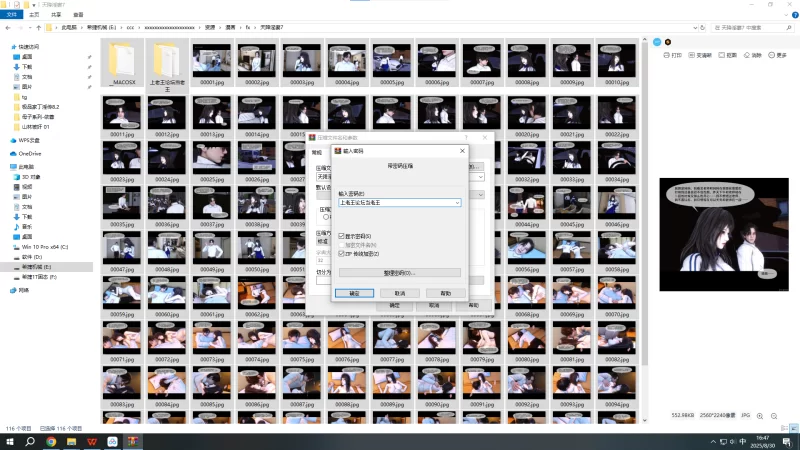Click the file list vertical scrollbar
Viewport: 800px width, 450px height.
pos(644,204)
